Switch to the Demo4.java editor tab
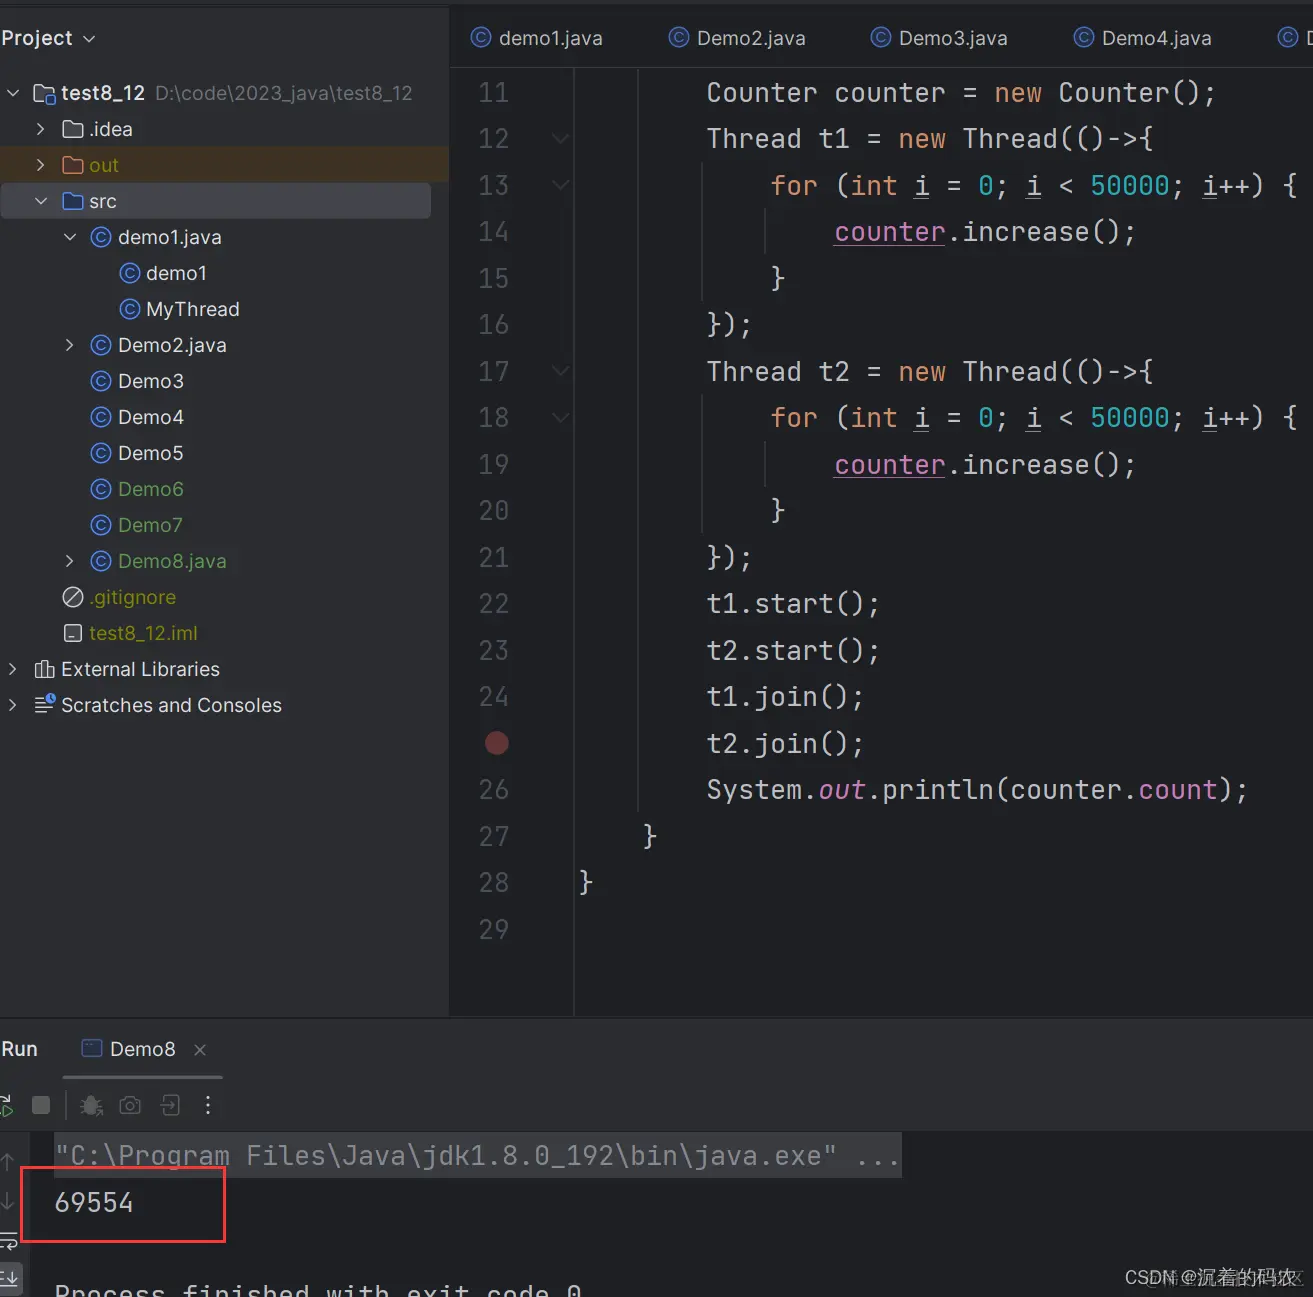 pos(1142,38)
